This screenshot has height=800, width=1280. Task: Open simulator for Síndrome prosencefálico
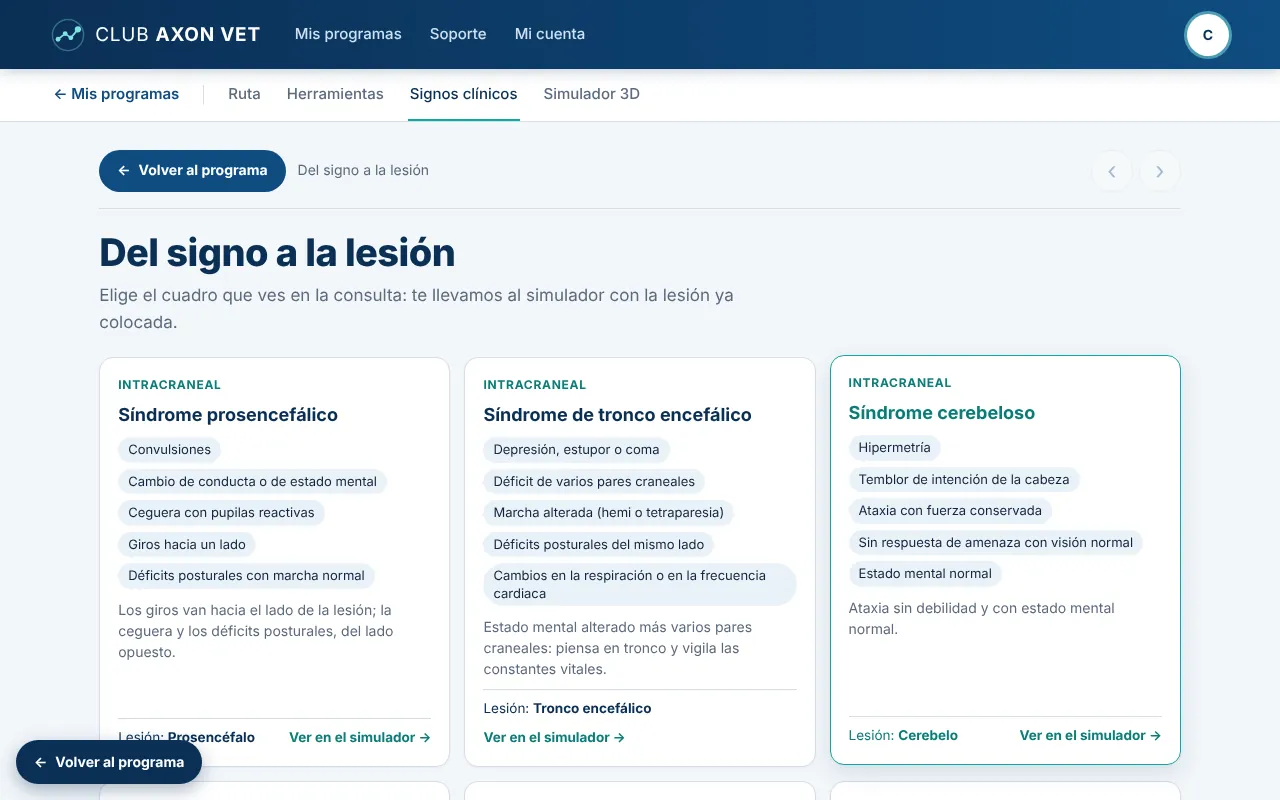[x=360, y=737]
